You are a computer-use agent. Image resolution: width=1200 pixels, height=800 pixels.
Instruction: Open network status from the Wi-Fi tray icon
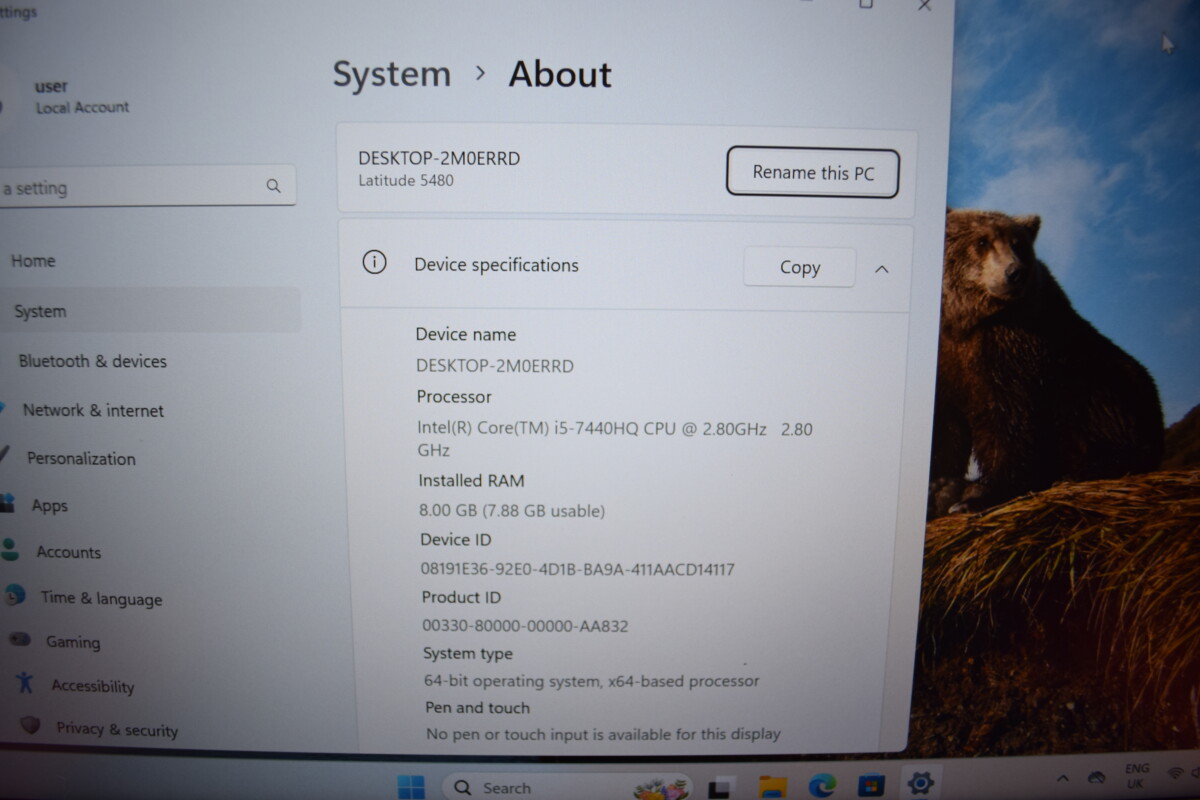tap(1173, 775)
